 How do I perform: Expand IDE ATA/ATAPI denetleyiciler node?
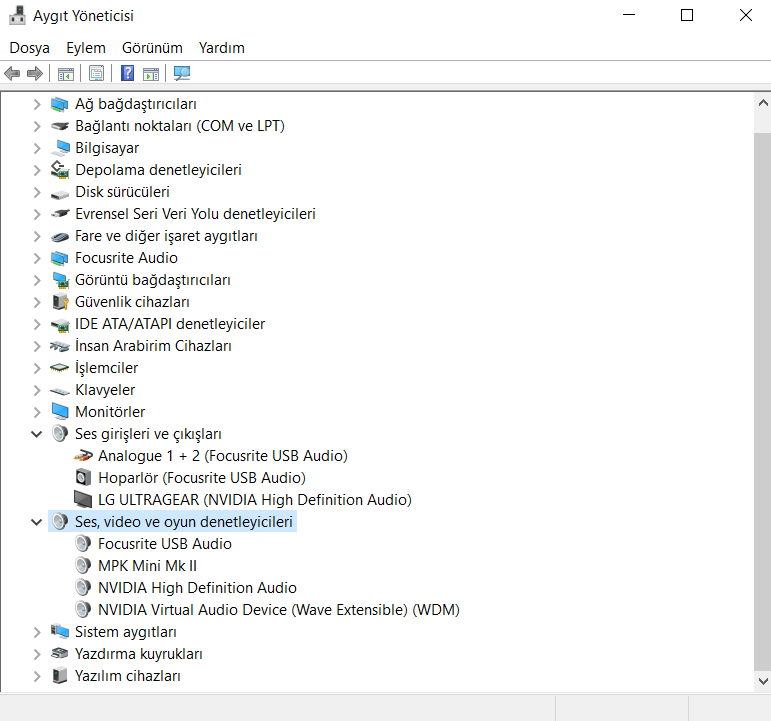point(37,324)
